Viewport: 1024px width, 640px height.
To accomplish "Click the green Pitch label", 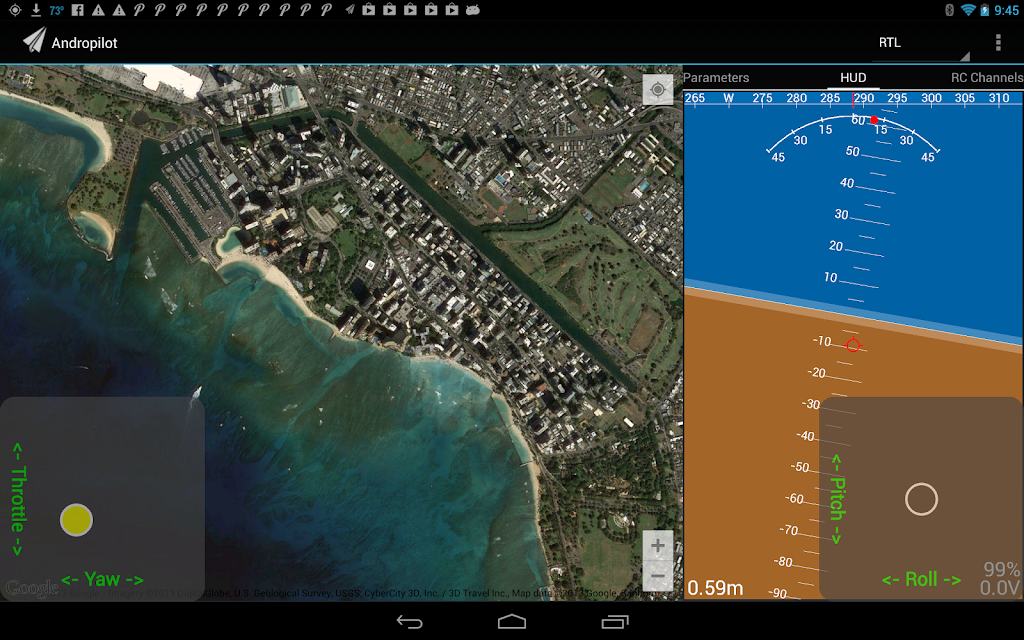I will point(837,500).
